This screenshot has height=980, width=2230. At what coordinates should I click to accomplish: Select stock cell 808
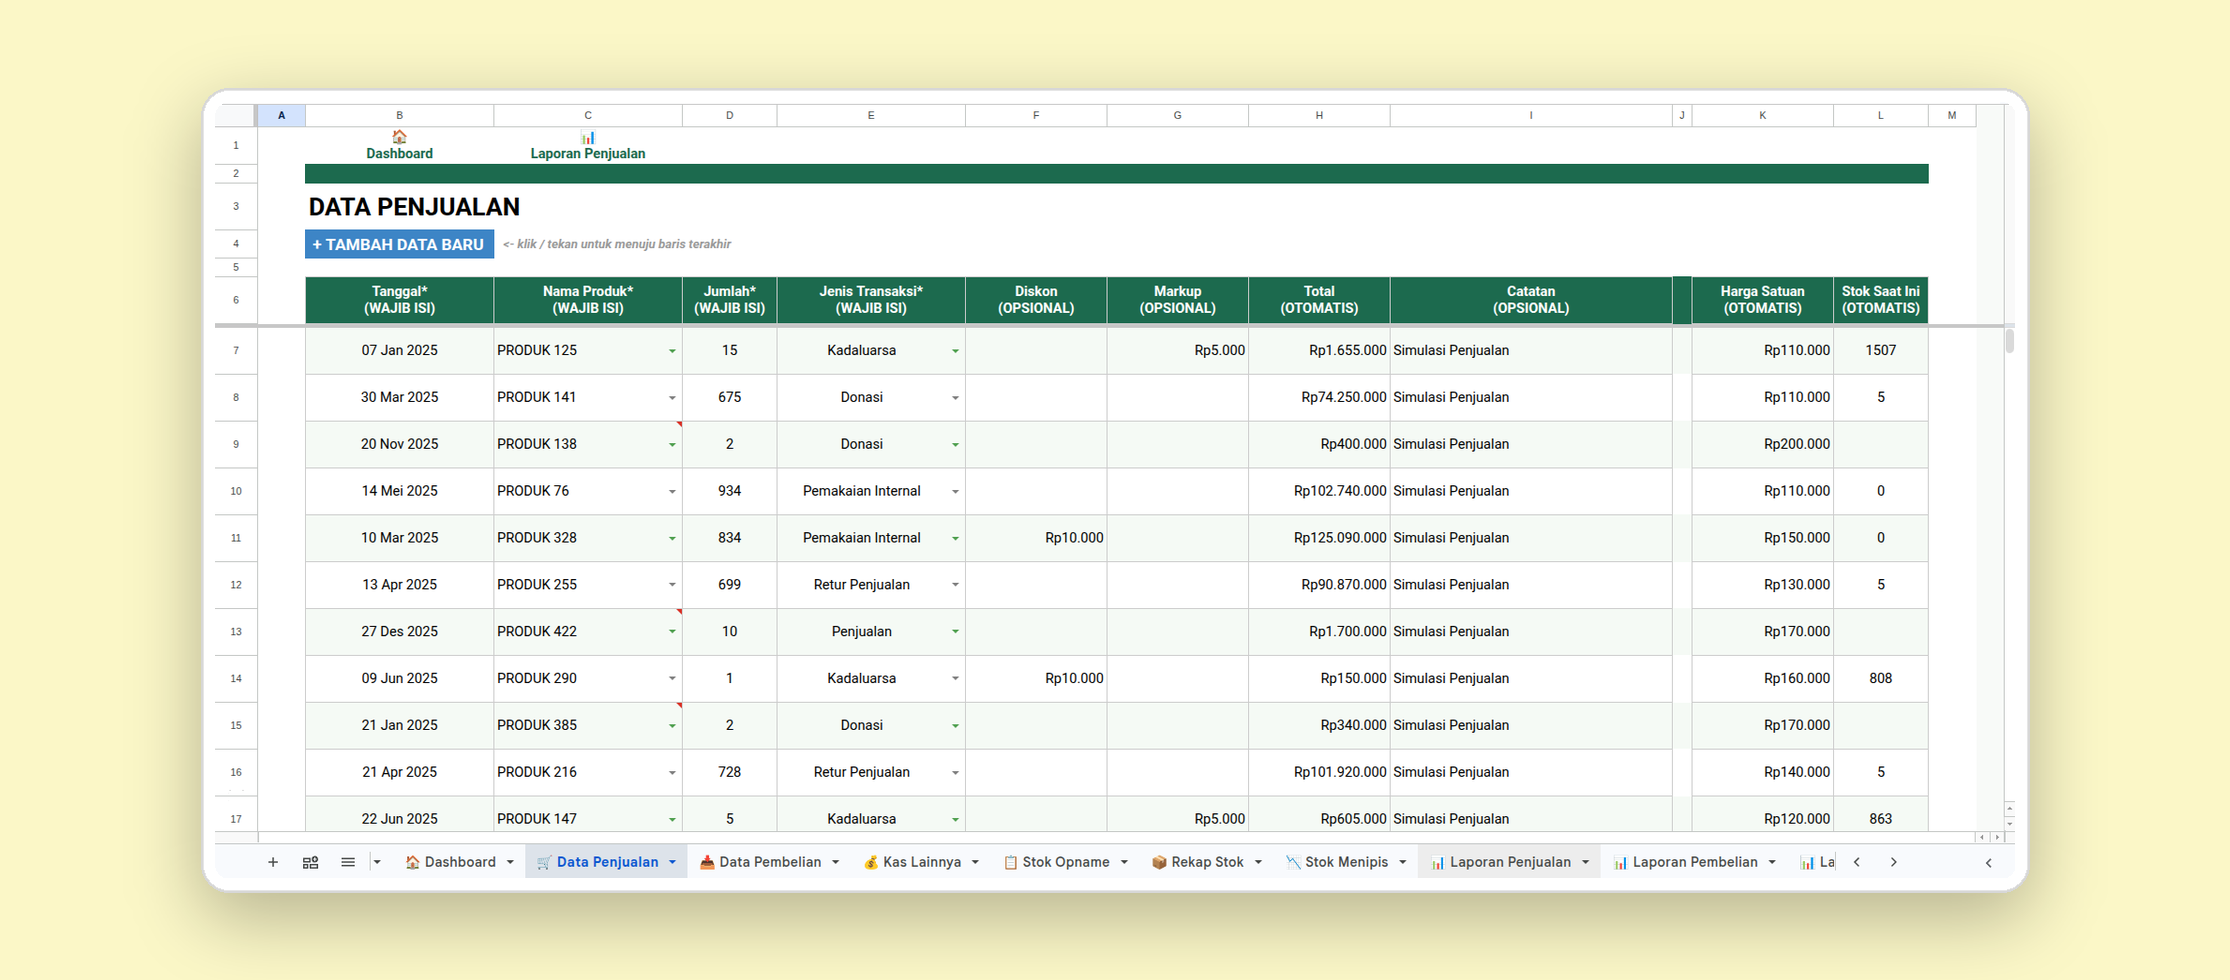(x=1880, y=678)
